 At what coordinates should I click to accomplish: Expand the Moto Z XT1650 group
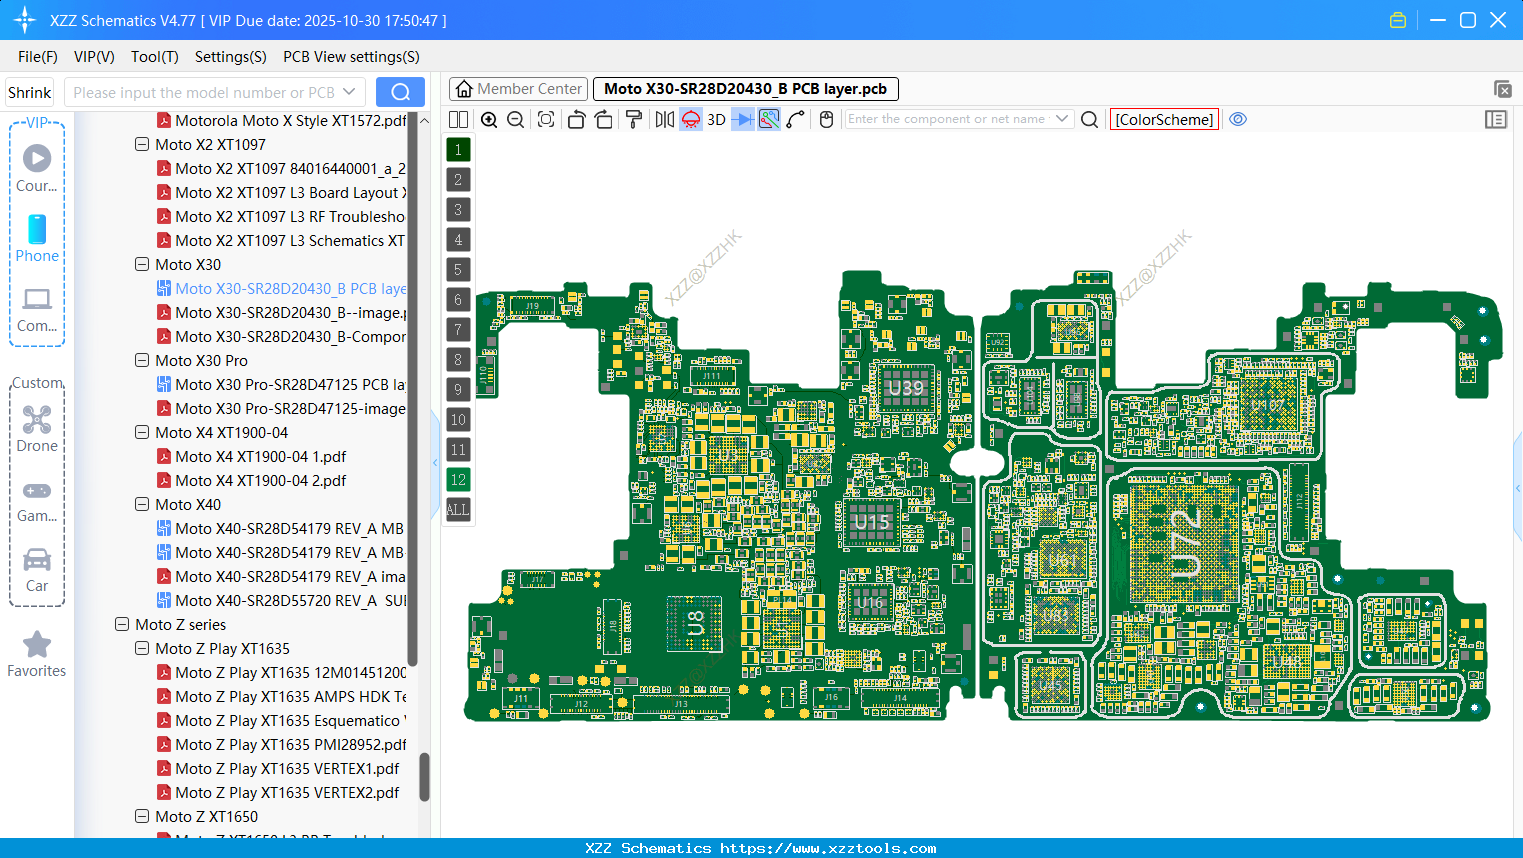pyautogui.click(x=141, y=816)
